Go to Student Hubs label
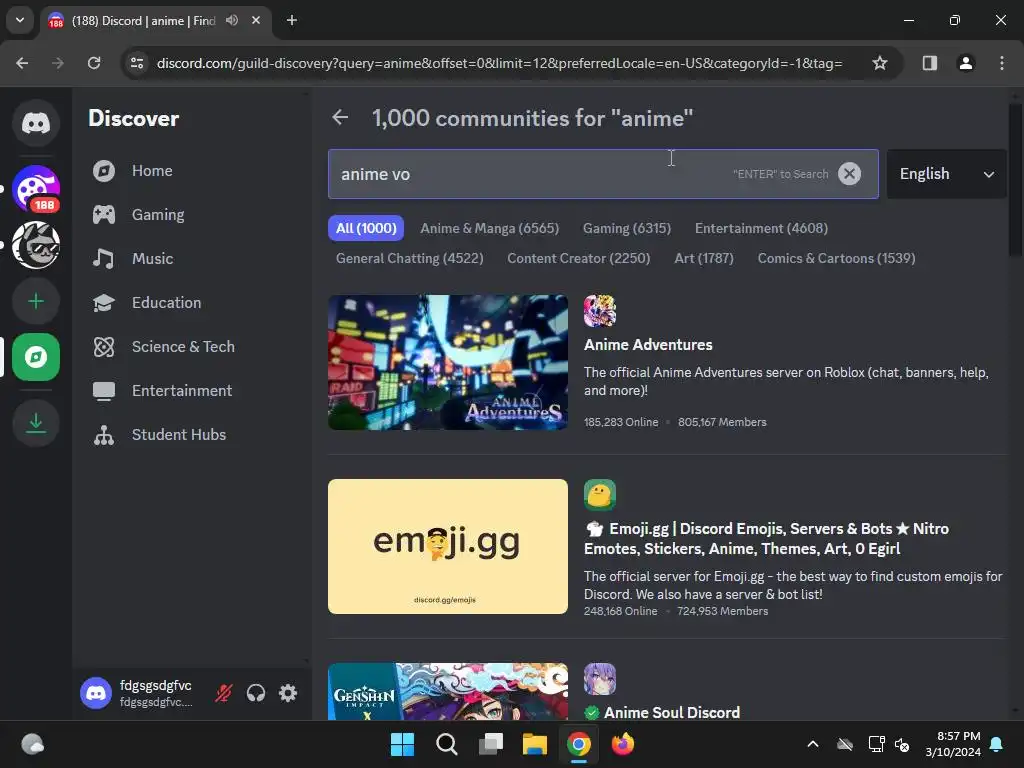 (x=179, y=435)
